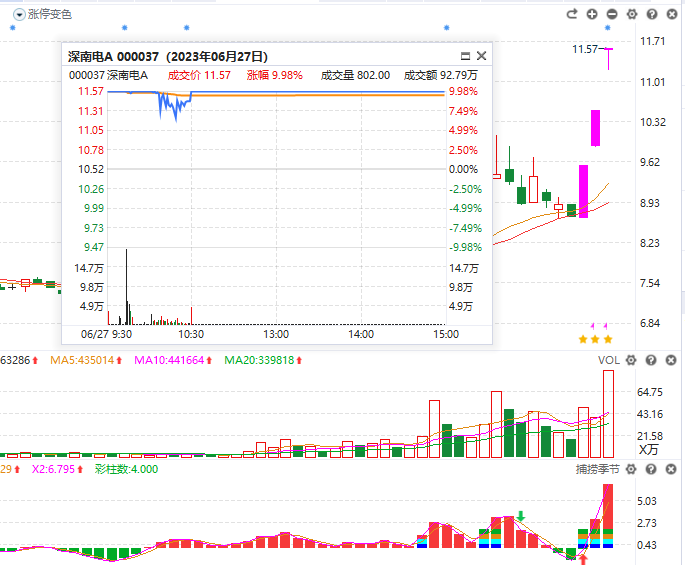
Task: Close the VOL indicator panel
Action: coord(671,360)
